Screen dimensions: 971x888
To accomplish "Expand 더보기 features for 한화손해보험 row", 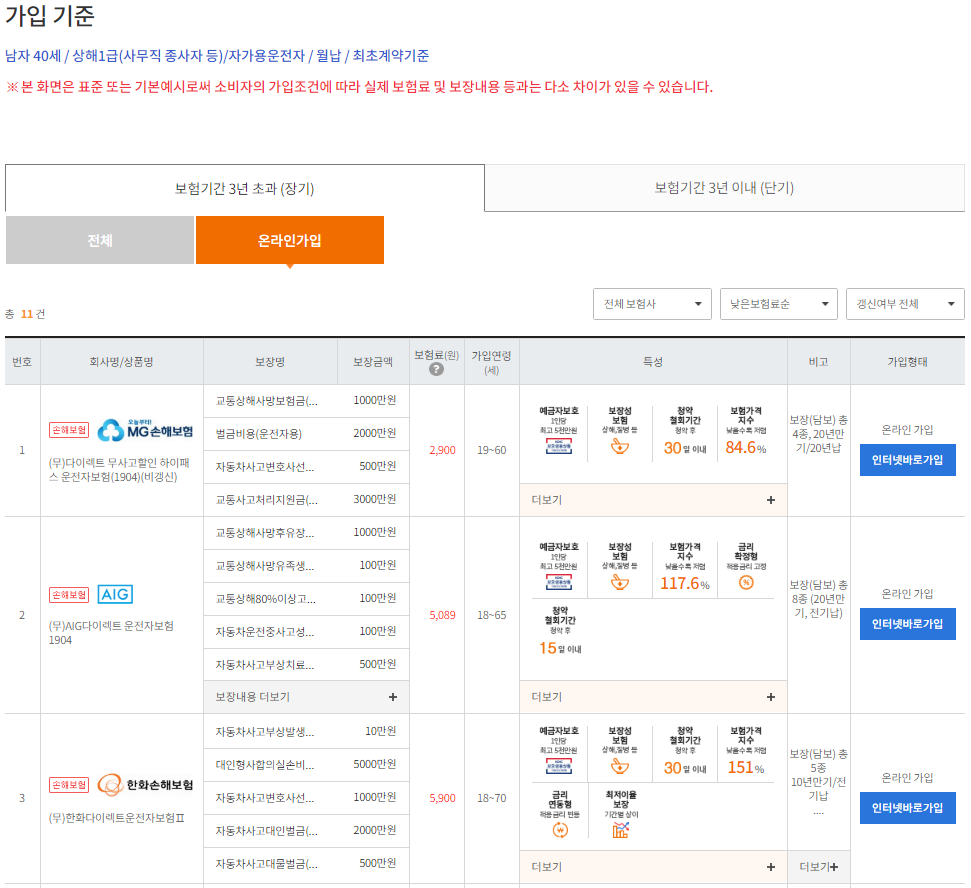I will [653, 867].
